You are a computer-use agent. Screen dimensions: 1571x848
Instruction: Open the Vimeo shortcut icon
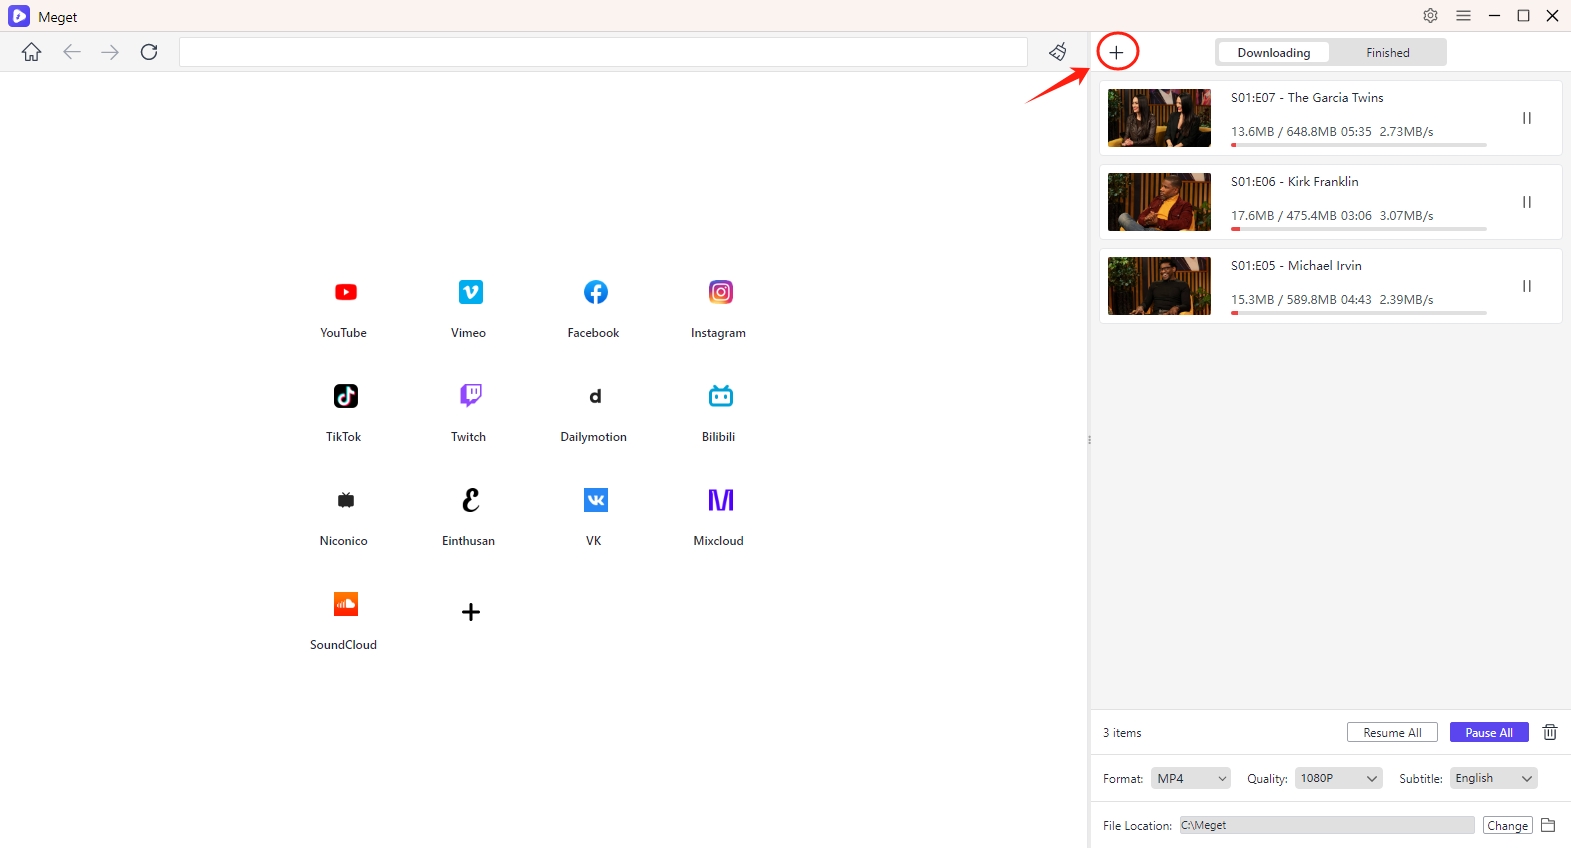pyautogui.click(x=470, y=292)
